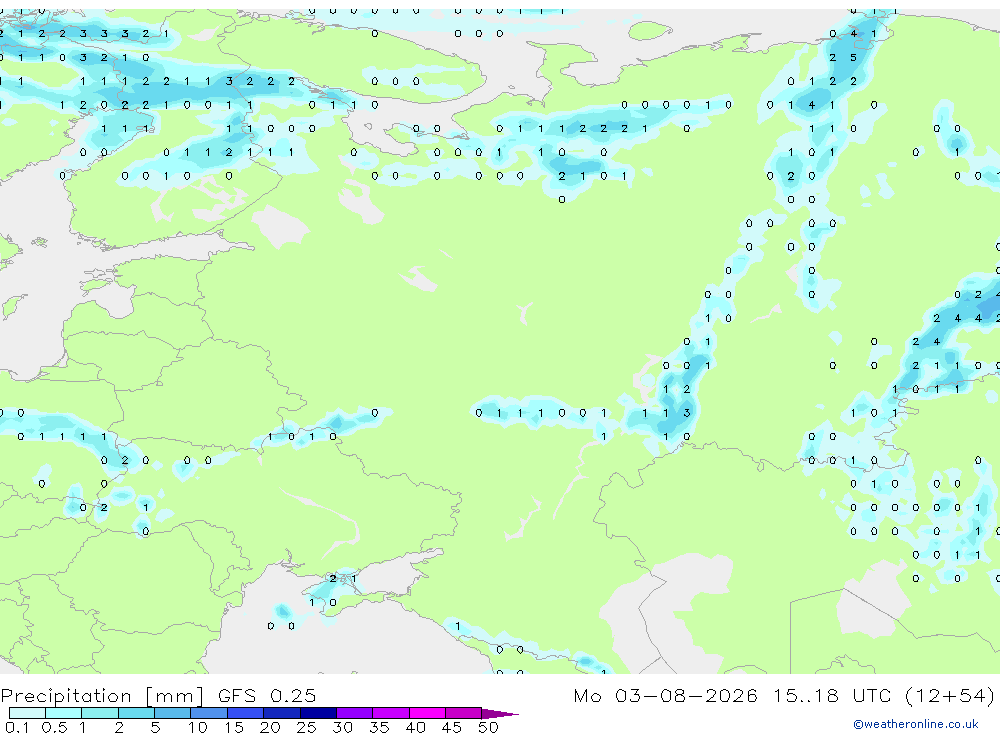Click the '45' legend scale label
This screenshot has width=1000, height=733.
[x=452, y=727]
